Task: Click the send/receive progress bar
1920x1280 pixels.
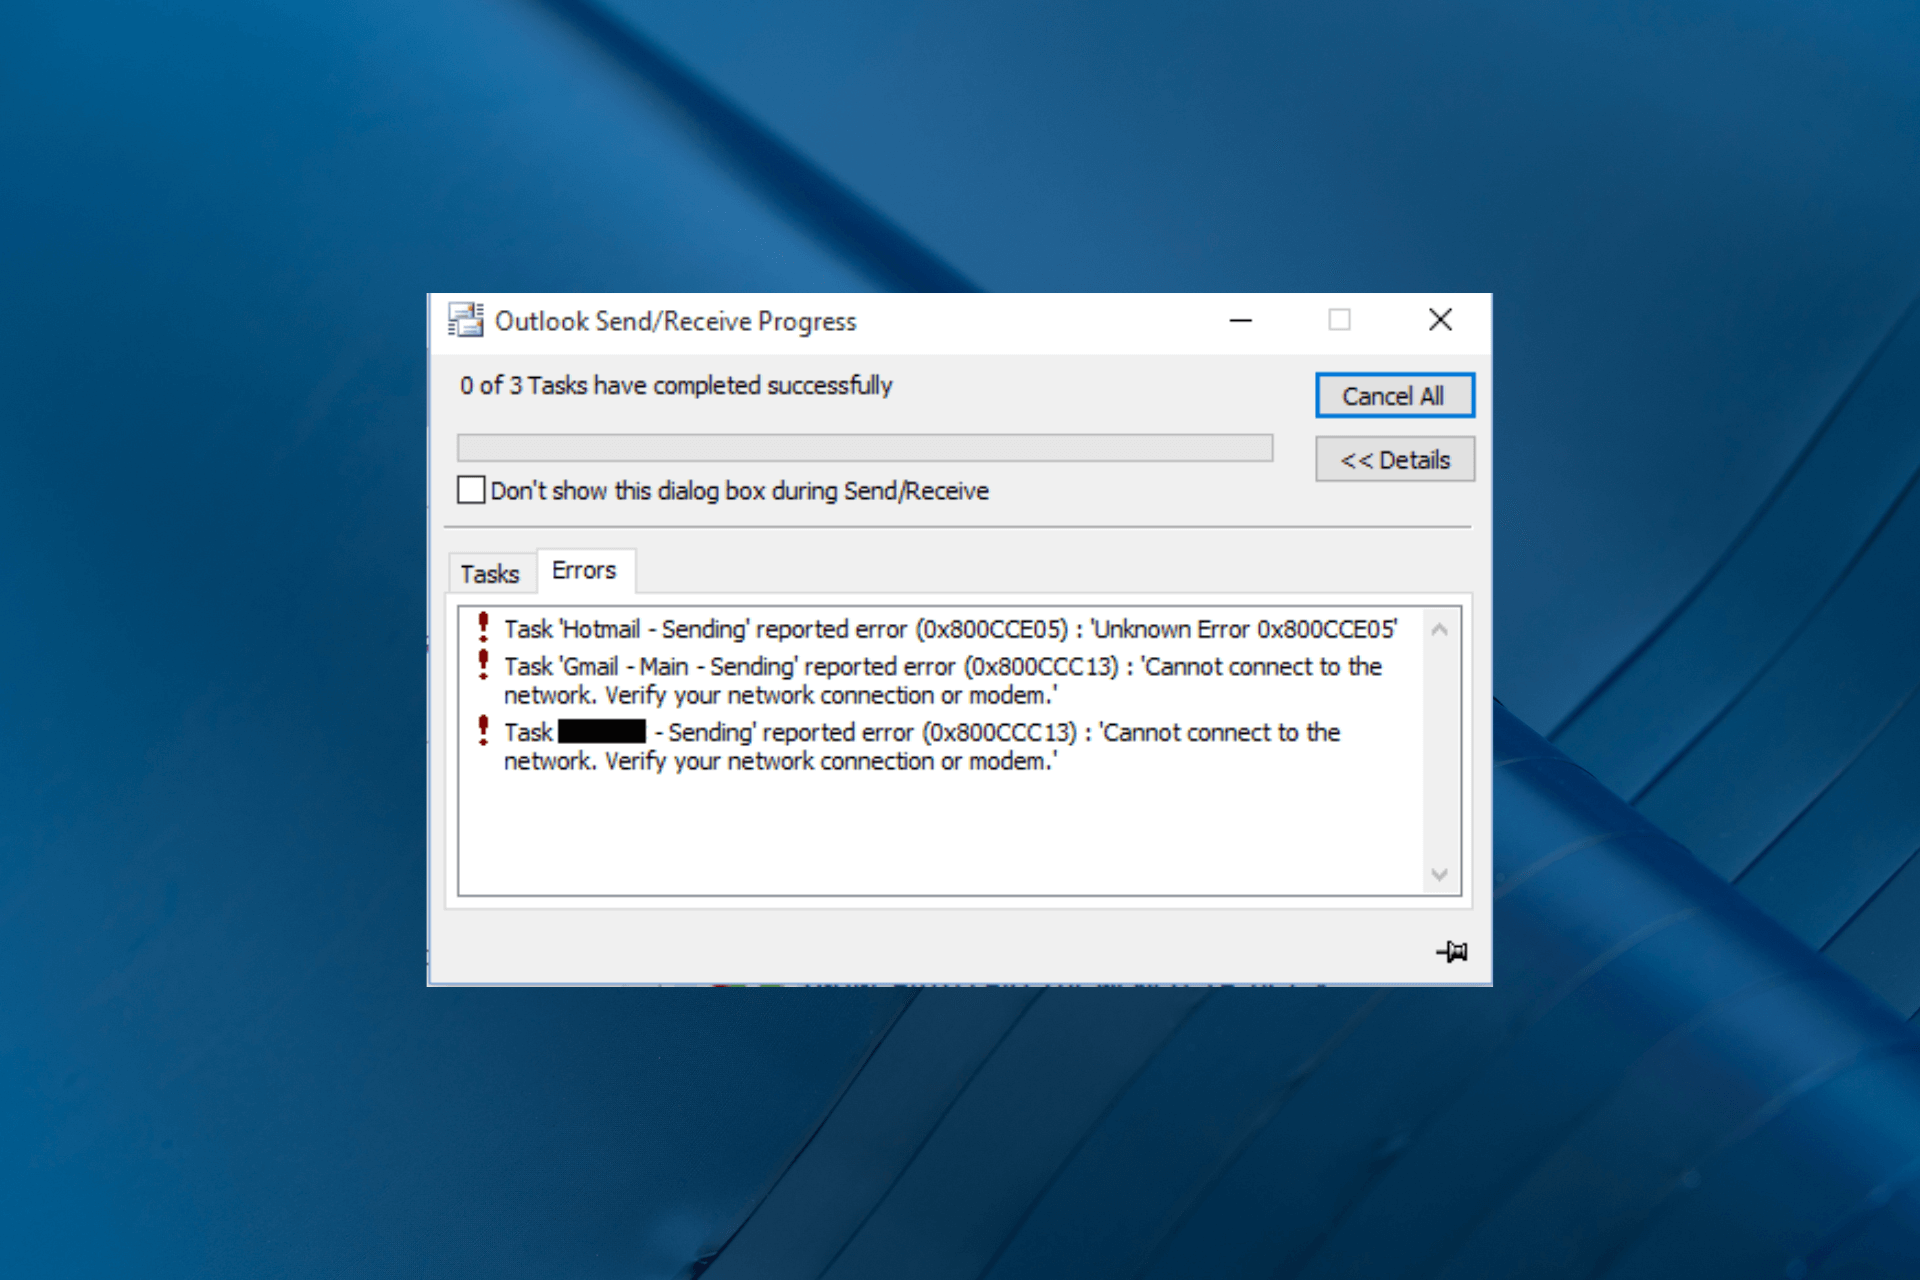Action: pos(865,447)
